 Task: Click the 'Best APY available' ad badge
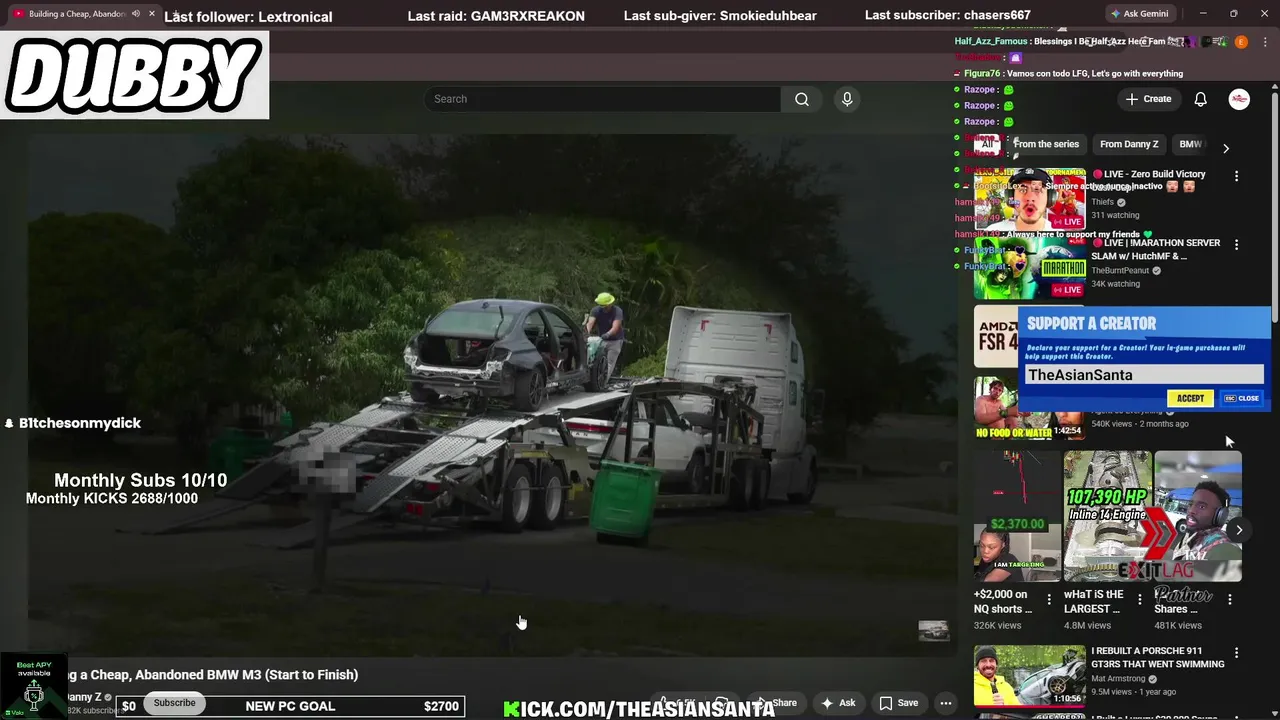click(34, 686)
